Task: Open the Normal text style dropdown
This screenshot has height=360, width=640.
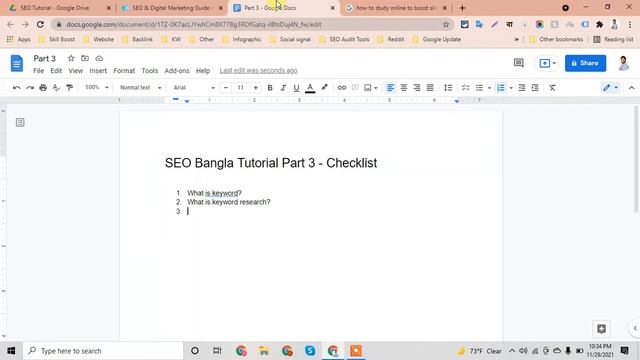Action: 140,87
